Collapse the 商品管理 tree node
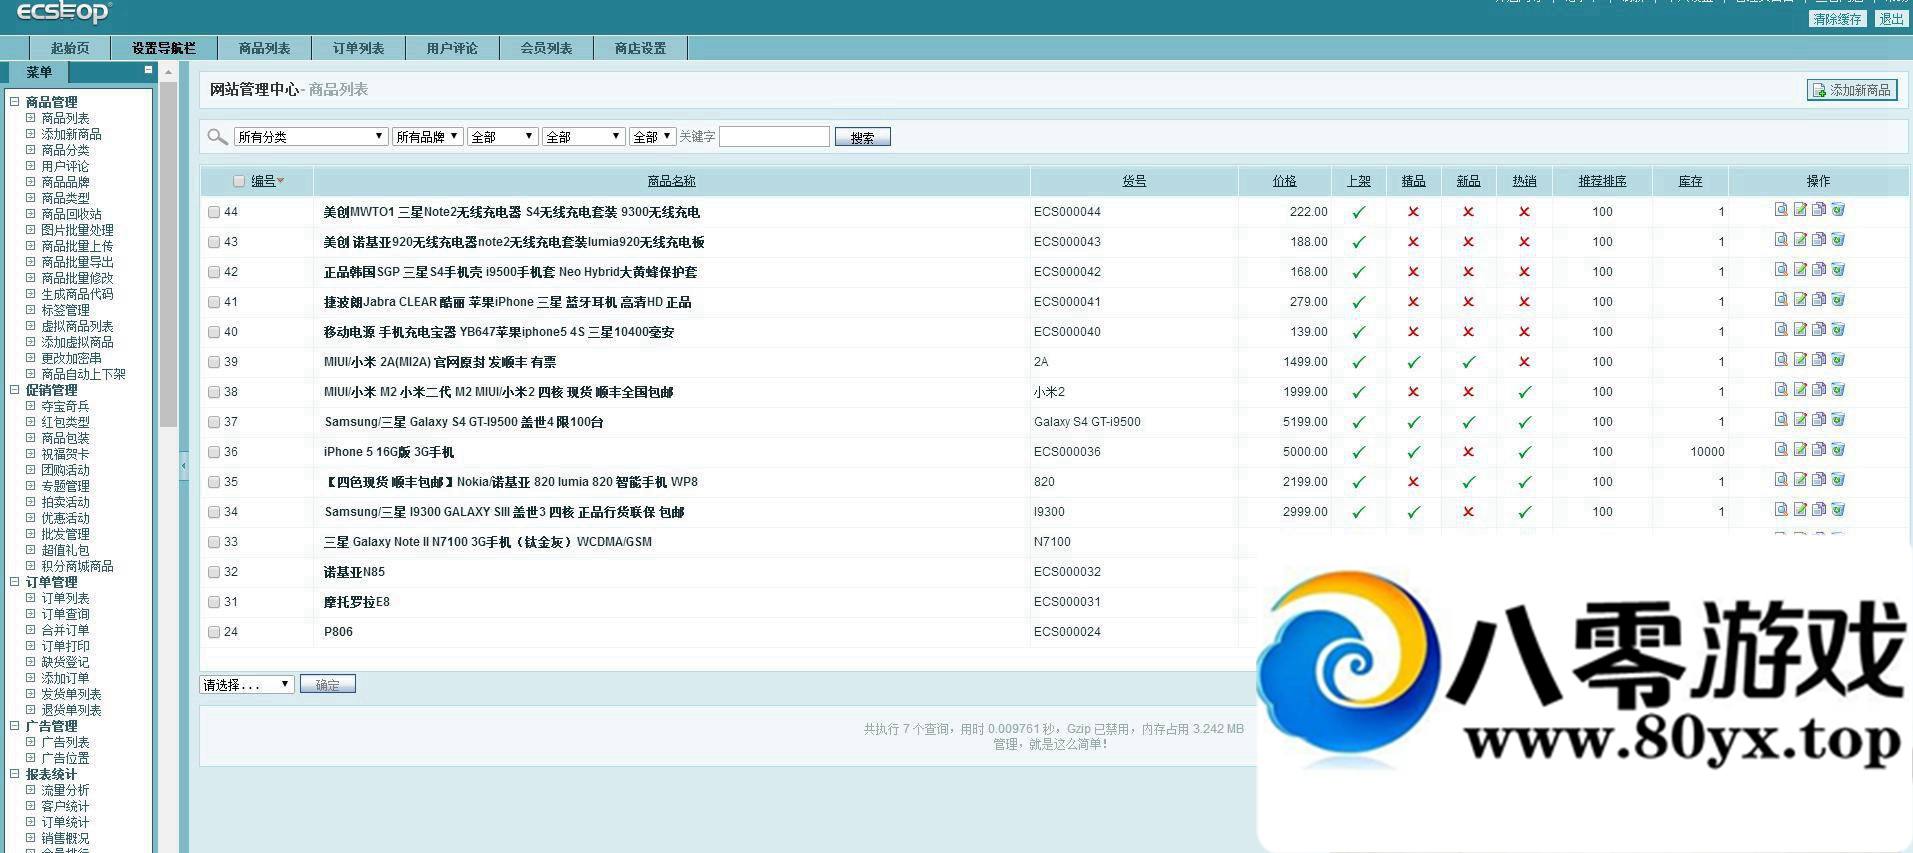This screenshot has width=1913, height=853. (15, 101)
